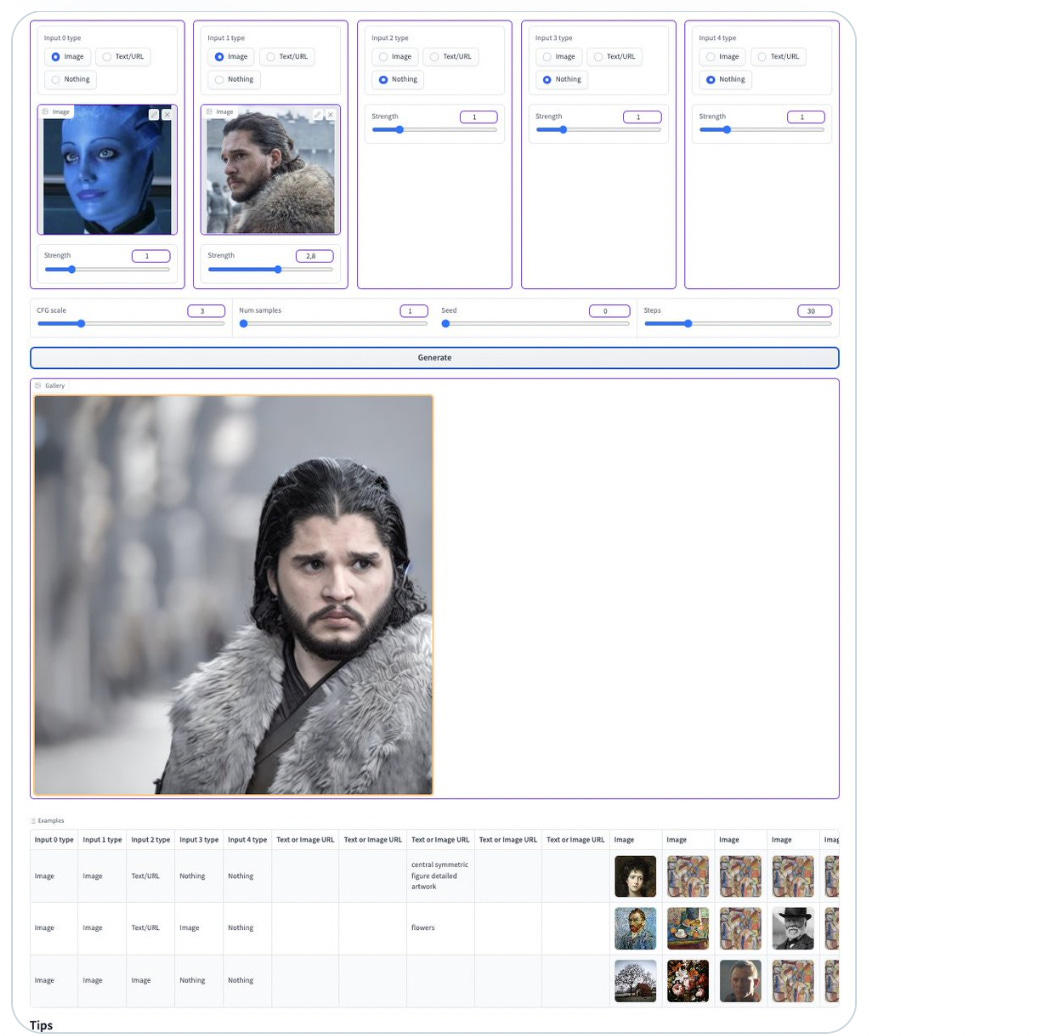
Task: Click the edit pencil icon on the blue alien image
Action: [154, 115]
